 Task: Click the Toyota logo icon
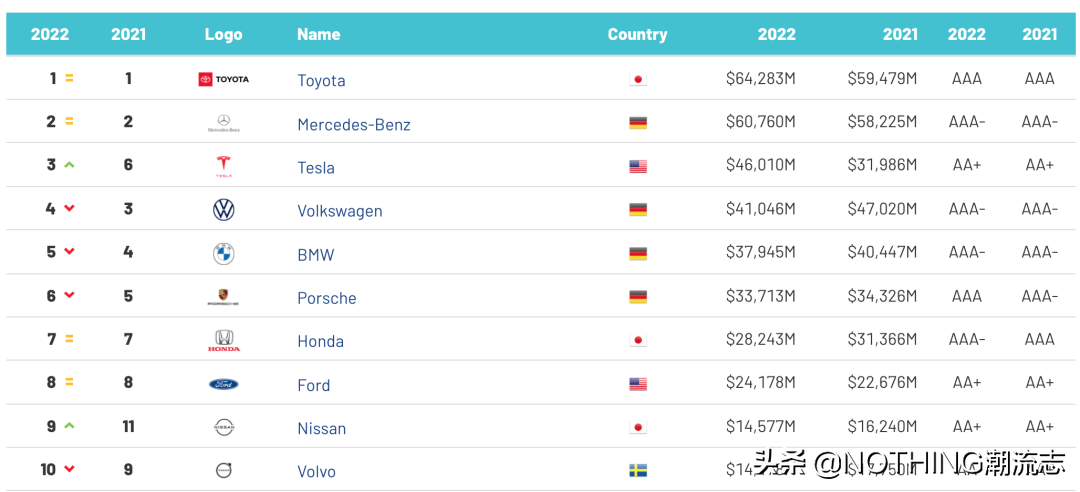point(224,79)
